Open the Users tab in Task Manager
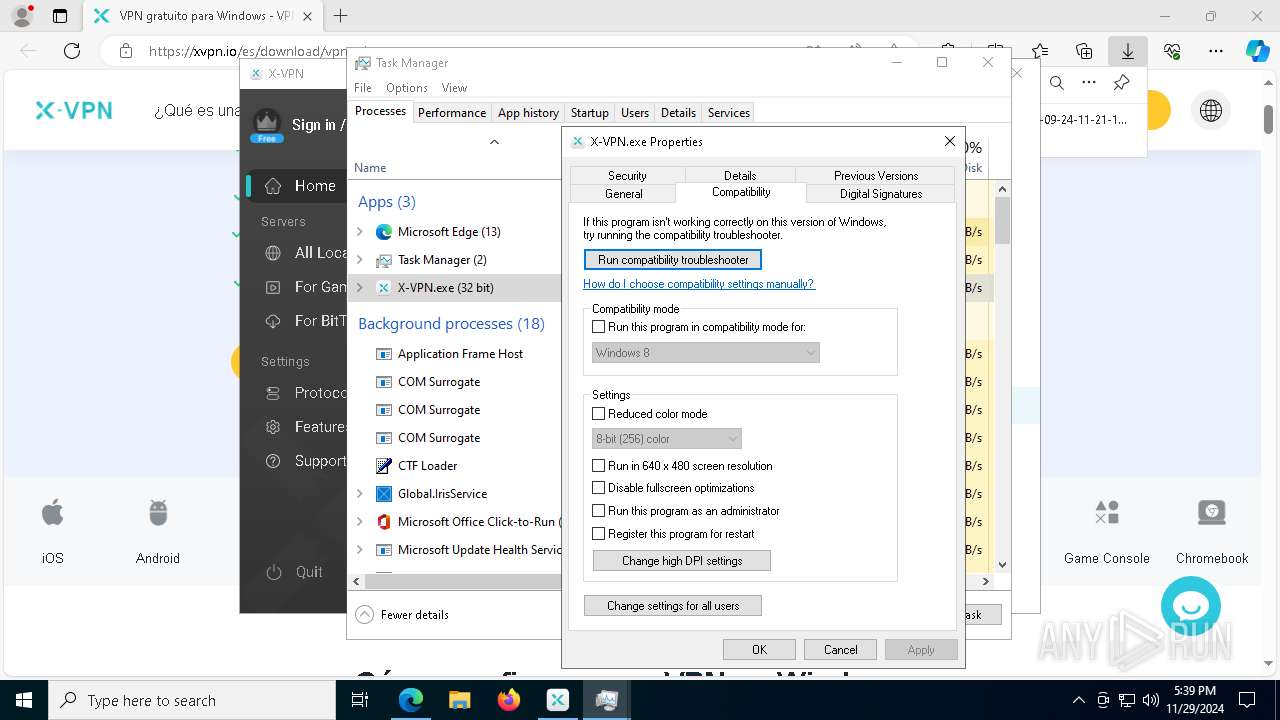 [x=635, y=113]
